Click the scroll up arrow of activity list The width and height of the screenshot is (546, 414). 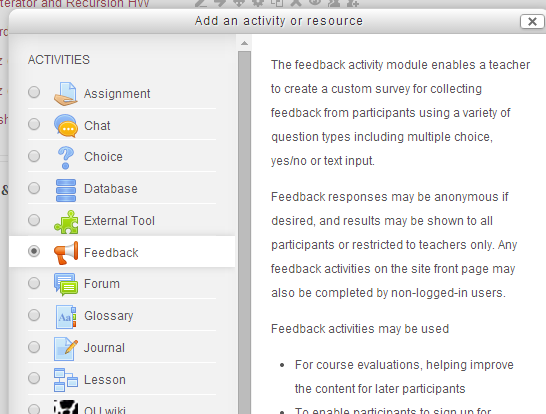coord(244,43)
